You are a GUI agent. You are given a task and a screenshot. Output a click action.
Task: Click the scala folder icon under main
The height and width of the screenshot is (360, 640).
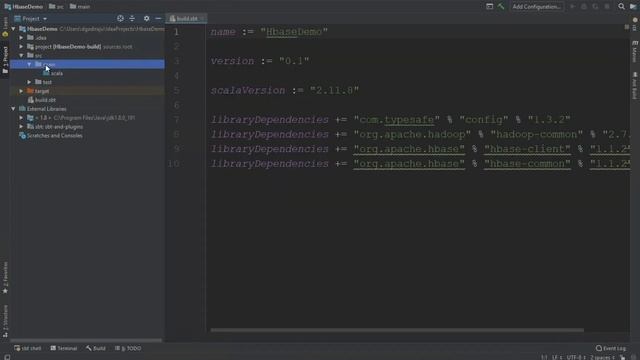pyautogui.click(x=46, y=73)
